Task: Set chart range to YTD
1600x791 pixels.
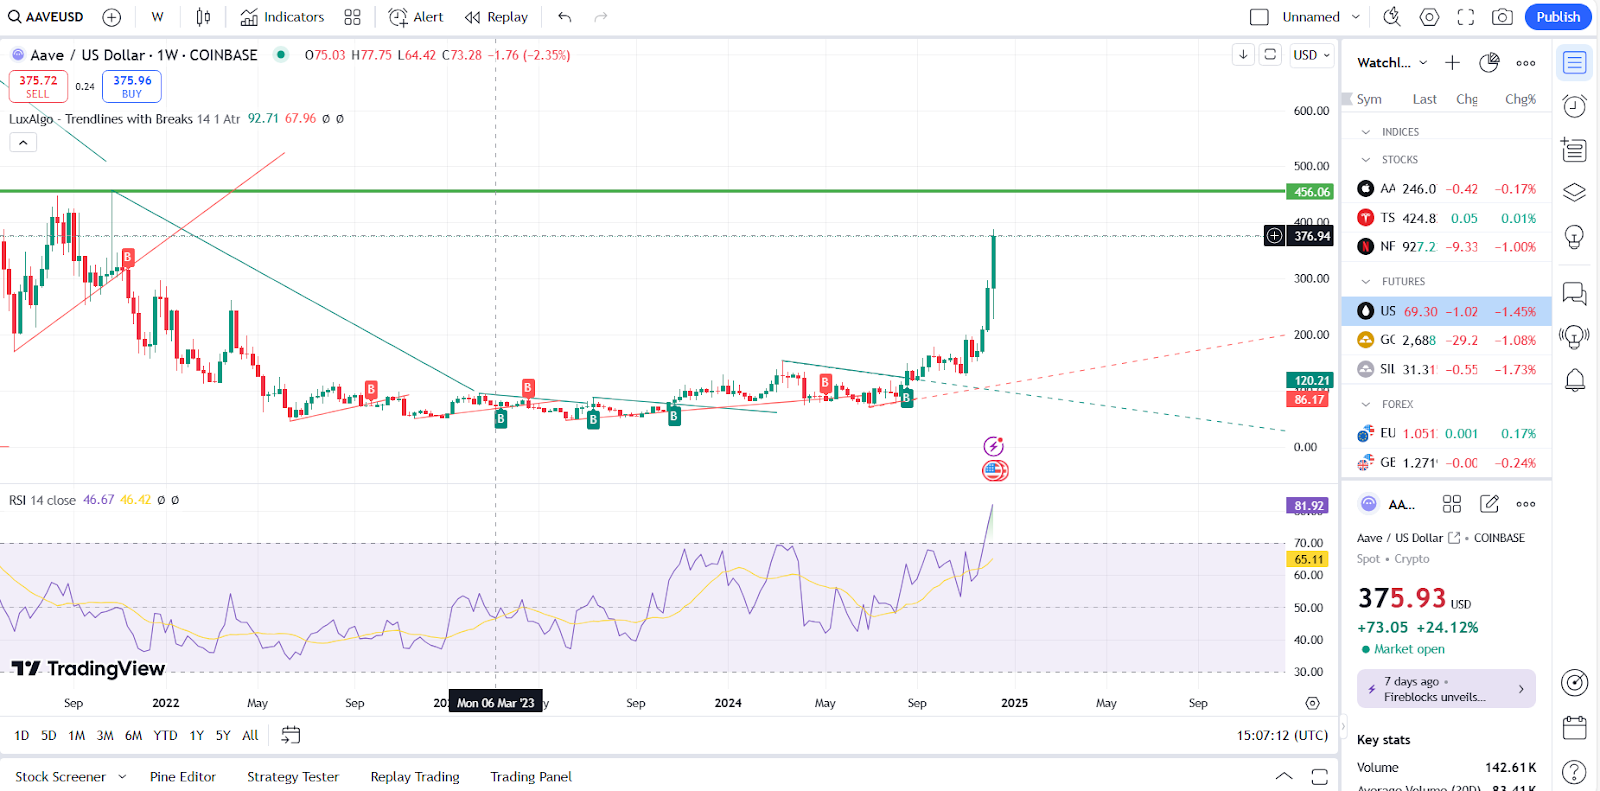Action: click(x=165, y=735)
